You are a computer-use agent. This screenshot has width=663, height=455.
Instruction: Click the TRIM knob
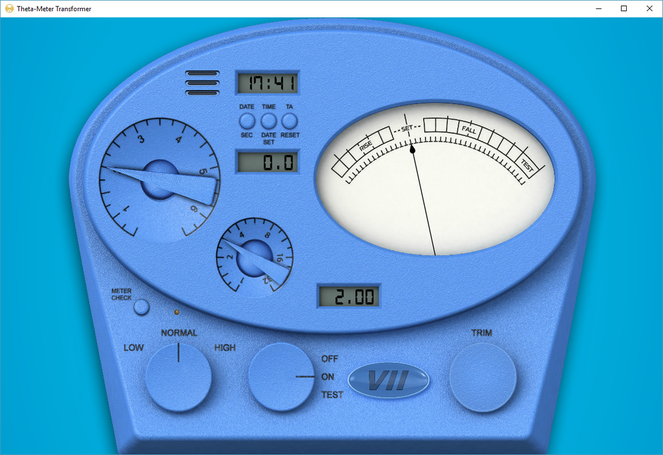pos(483,378)
